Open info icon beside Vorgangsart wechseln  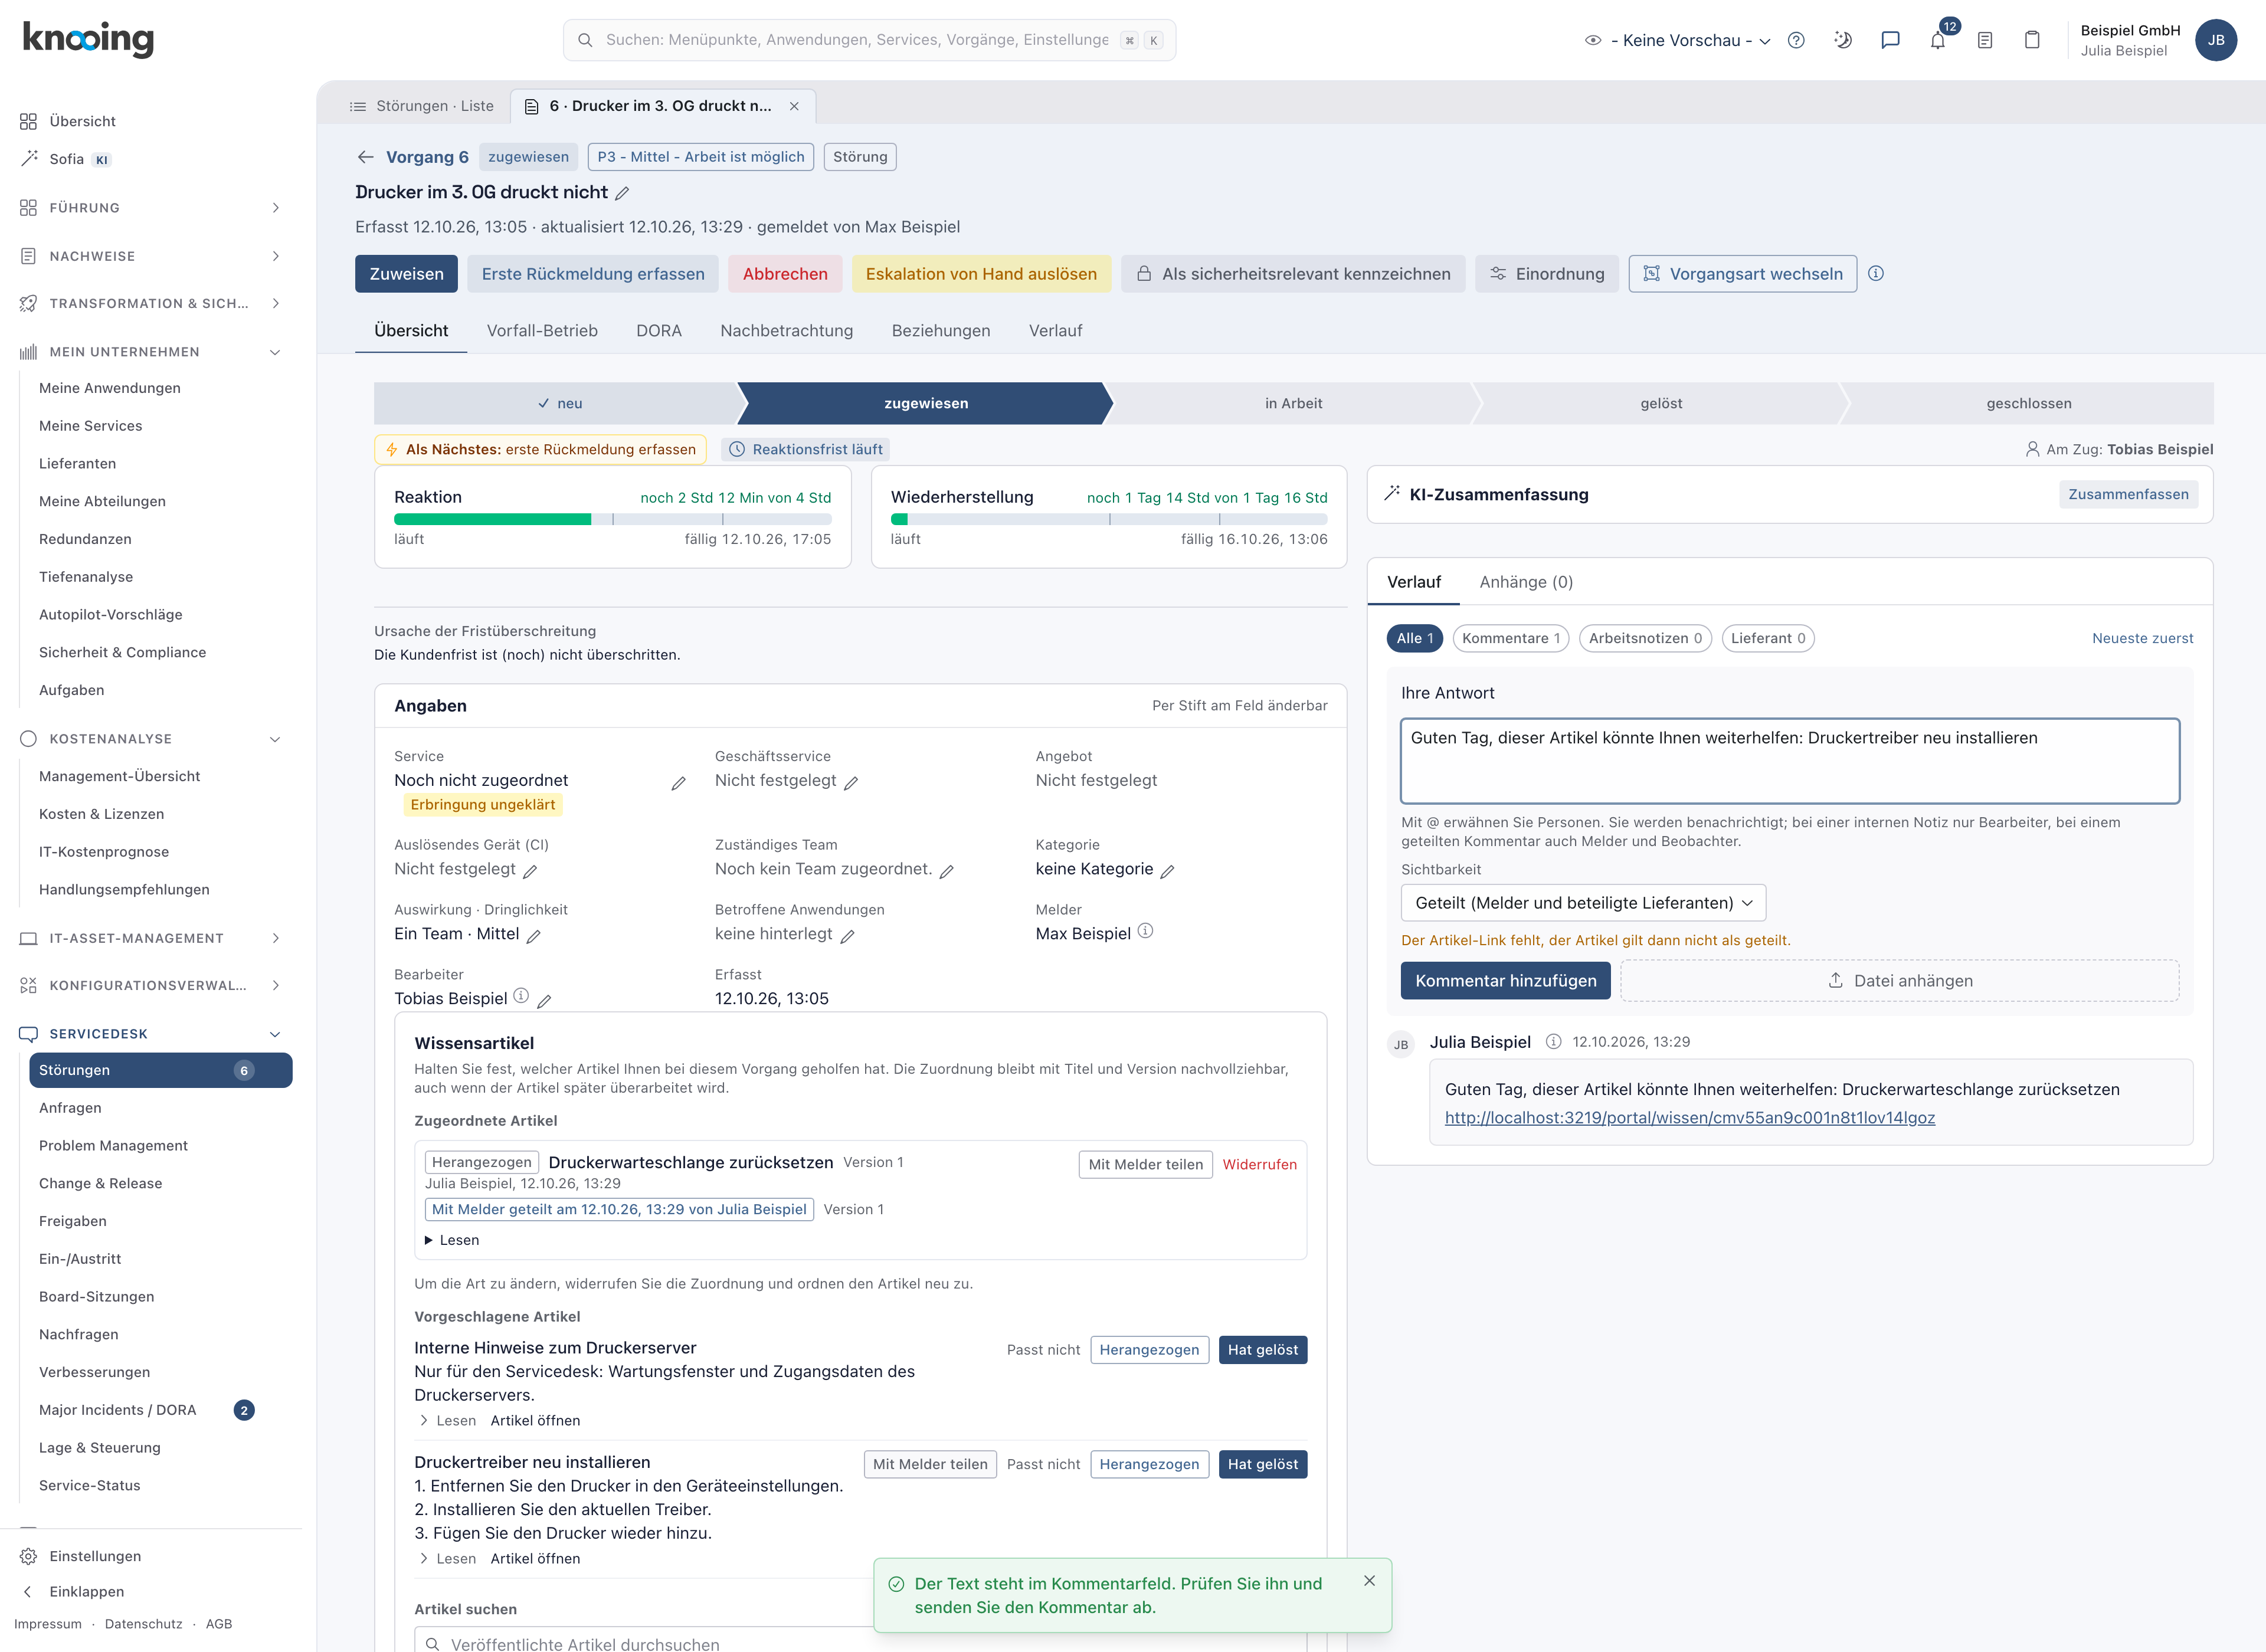point(1876,274)
